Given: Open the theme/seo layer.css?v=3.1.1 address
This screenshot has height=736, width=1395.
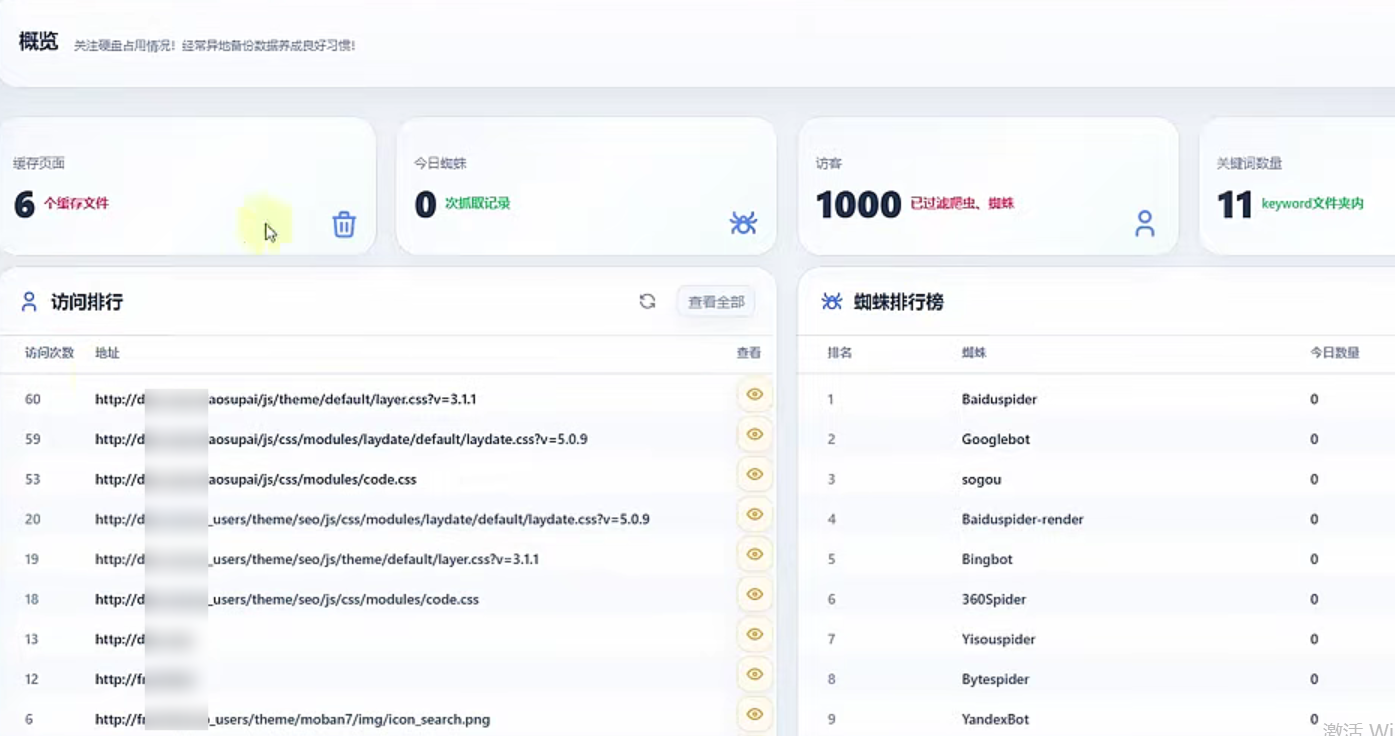Looking at the screenshot, I should [317, 559].
